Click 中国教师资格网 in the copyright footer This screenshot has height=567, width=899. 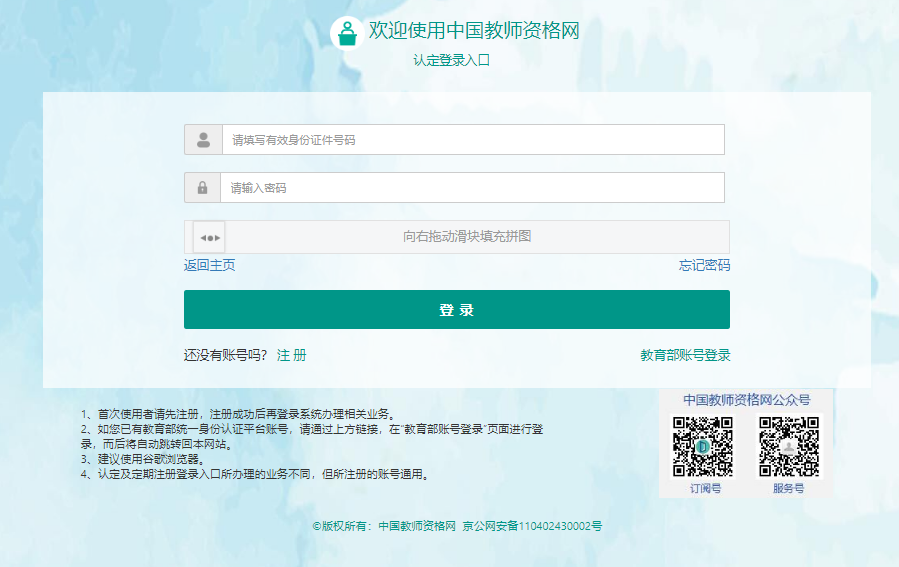pos(417,526)
